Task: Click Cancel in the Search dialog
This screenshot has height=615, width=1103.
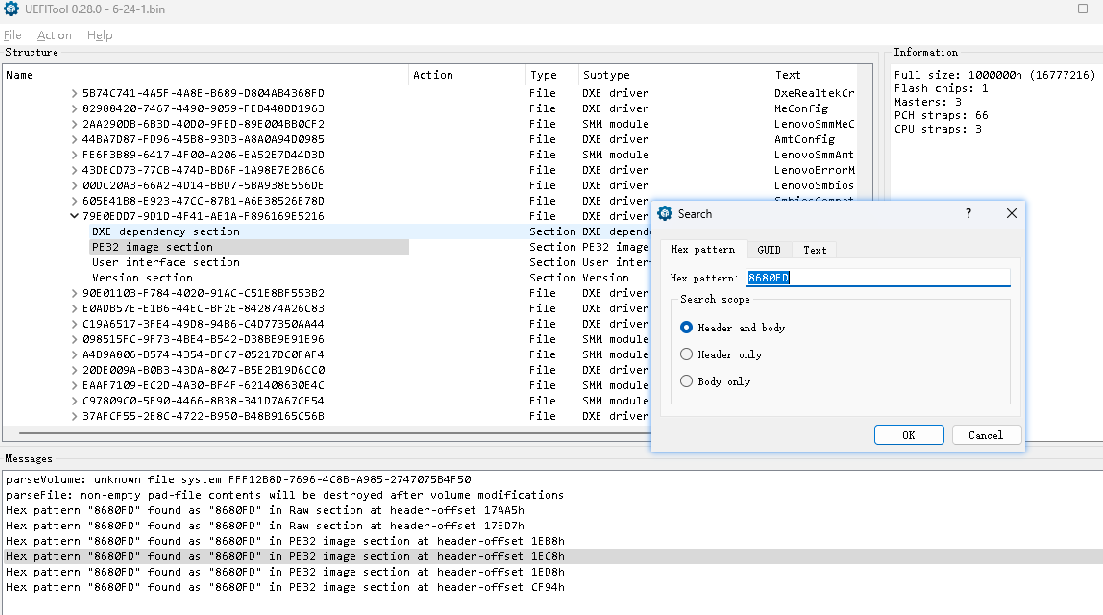Action: pyautogui.click(x=986, y=435)
